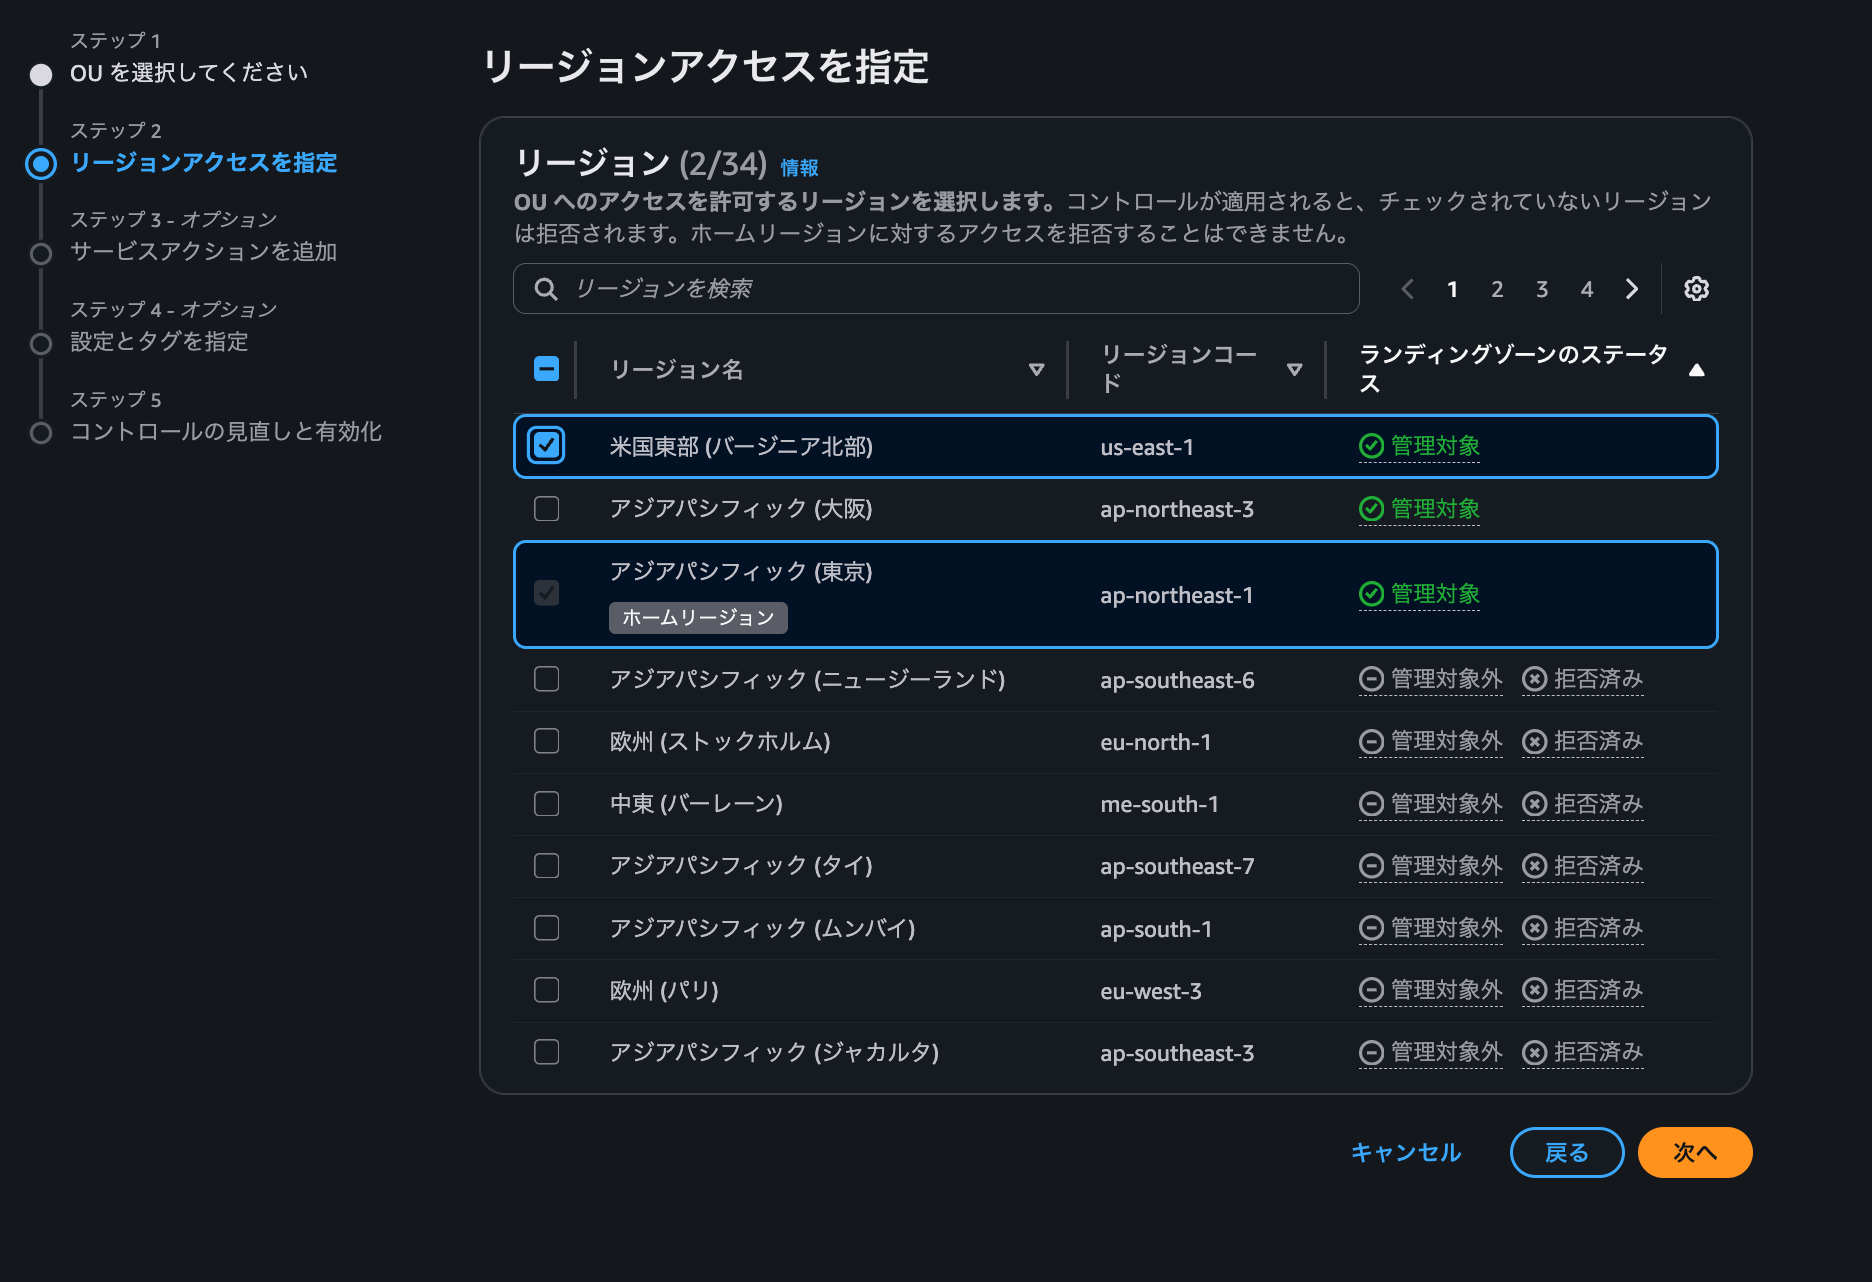
Task: Click the 拒否済み icon for ap-southeast-6
Action: tap(1534, 679)
